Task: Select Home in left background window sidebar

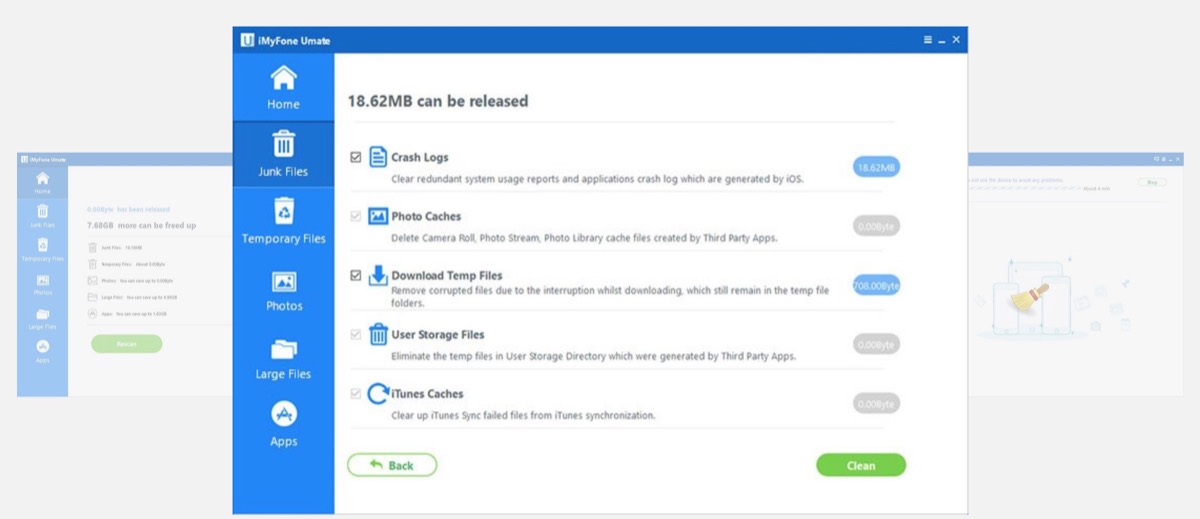Action: pyautogui.click(x=42, y=182)
